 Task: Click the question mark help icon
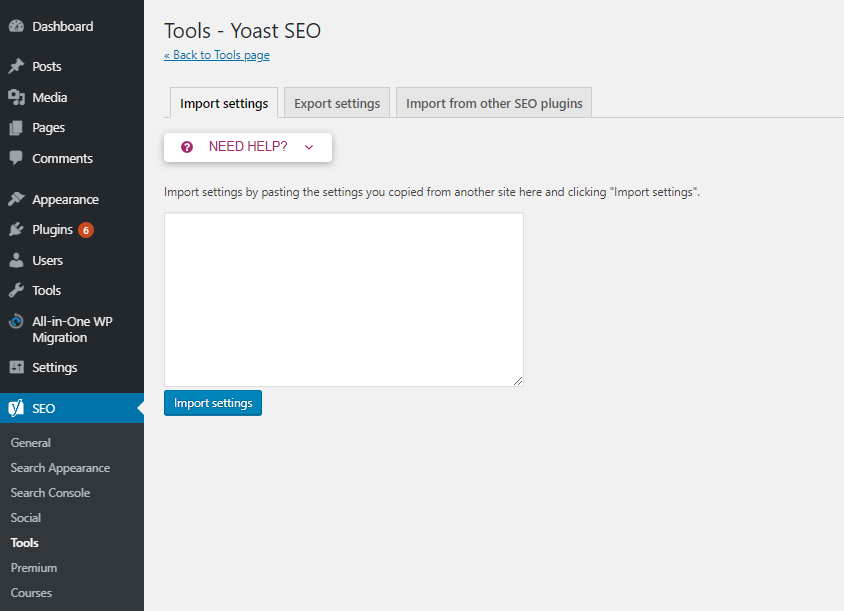coord(187,147)
